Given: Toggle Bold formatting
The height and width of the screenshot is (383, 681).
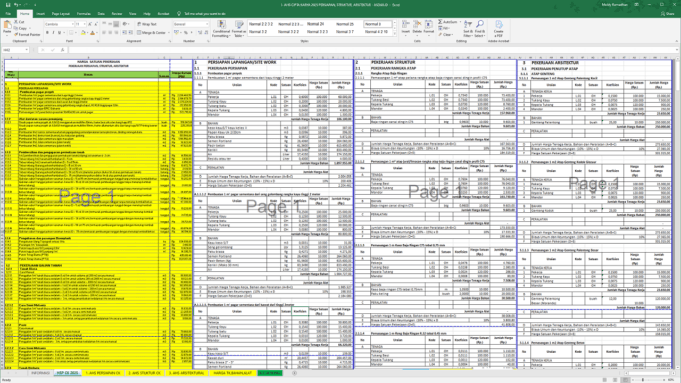Looking at the screenshot, I should 47,33.
